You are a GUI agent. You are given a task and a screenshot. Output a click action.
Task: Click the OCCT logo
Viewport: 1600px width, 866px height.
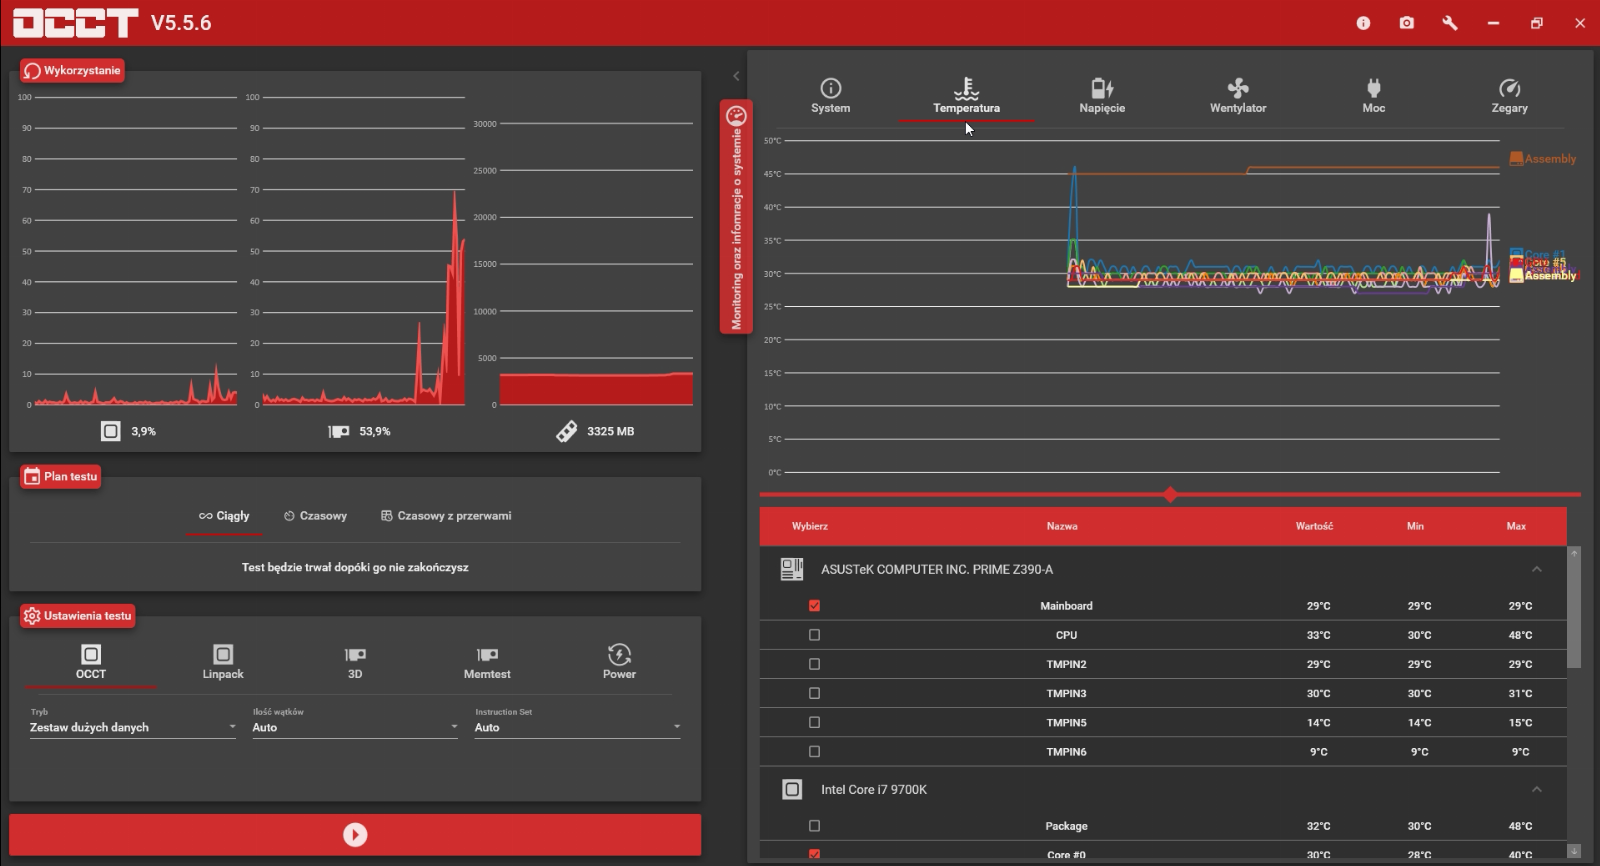point(75,23)
